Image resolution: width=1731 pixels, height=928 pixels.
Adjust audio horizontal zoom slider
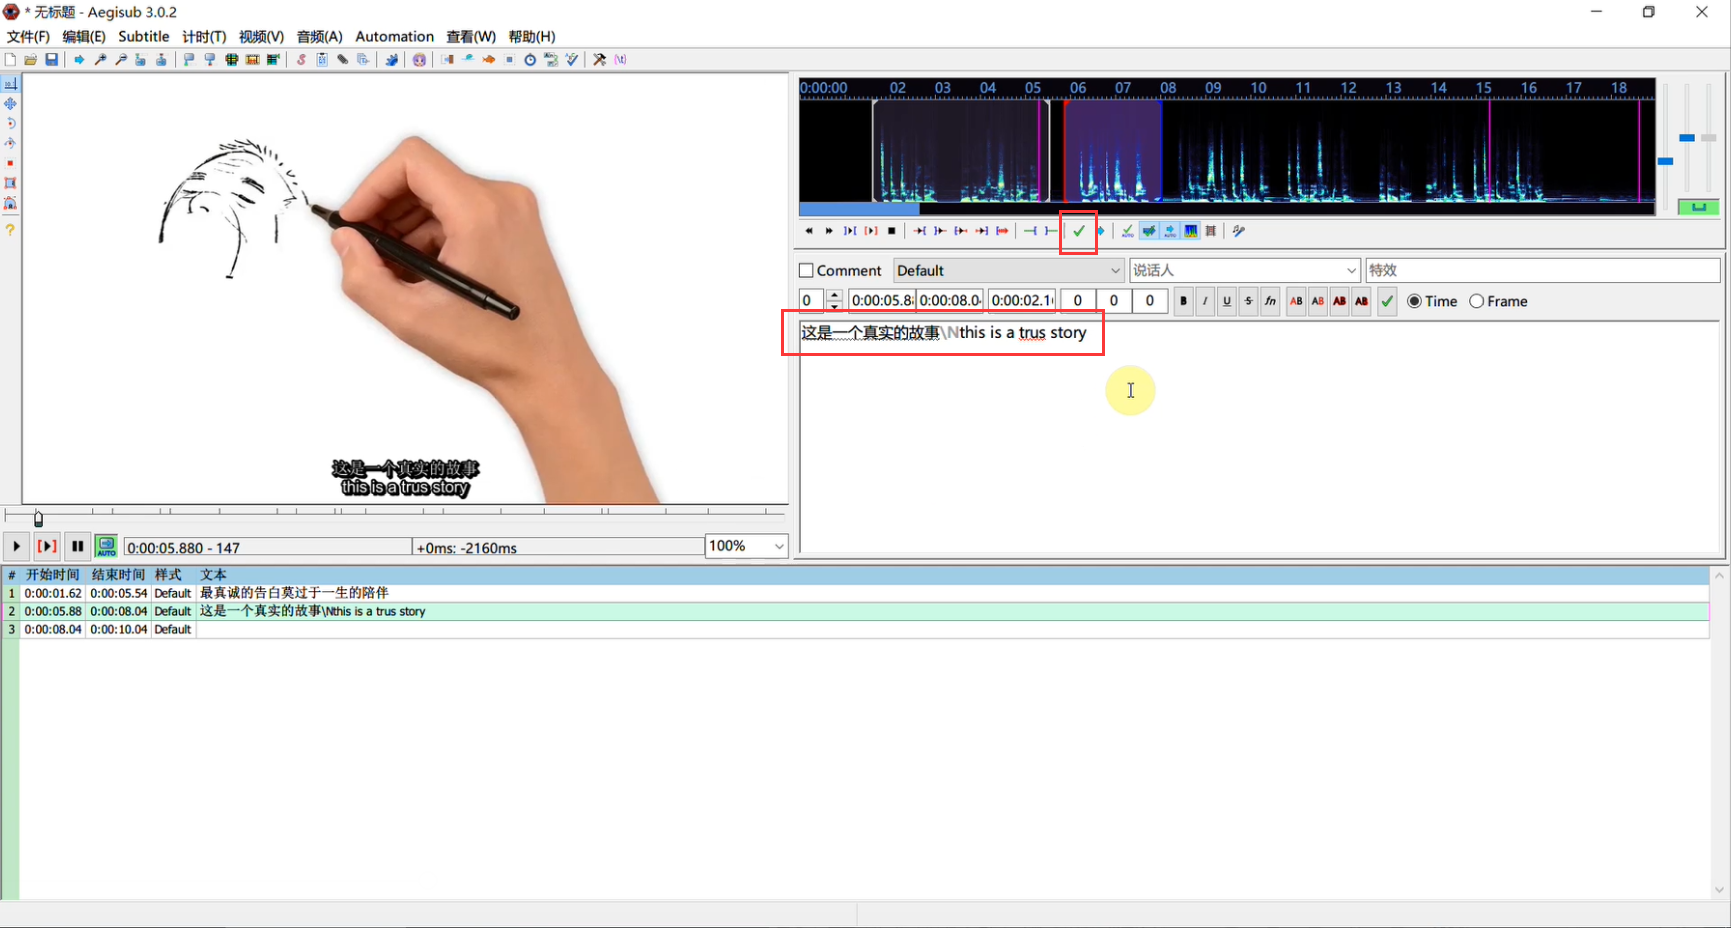(x=1665, y=160)
